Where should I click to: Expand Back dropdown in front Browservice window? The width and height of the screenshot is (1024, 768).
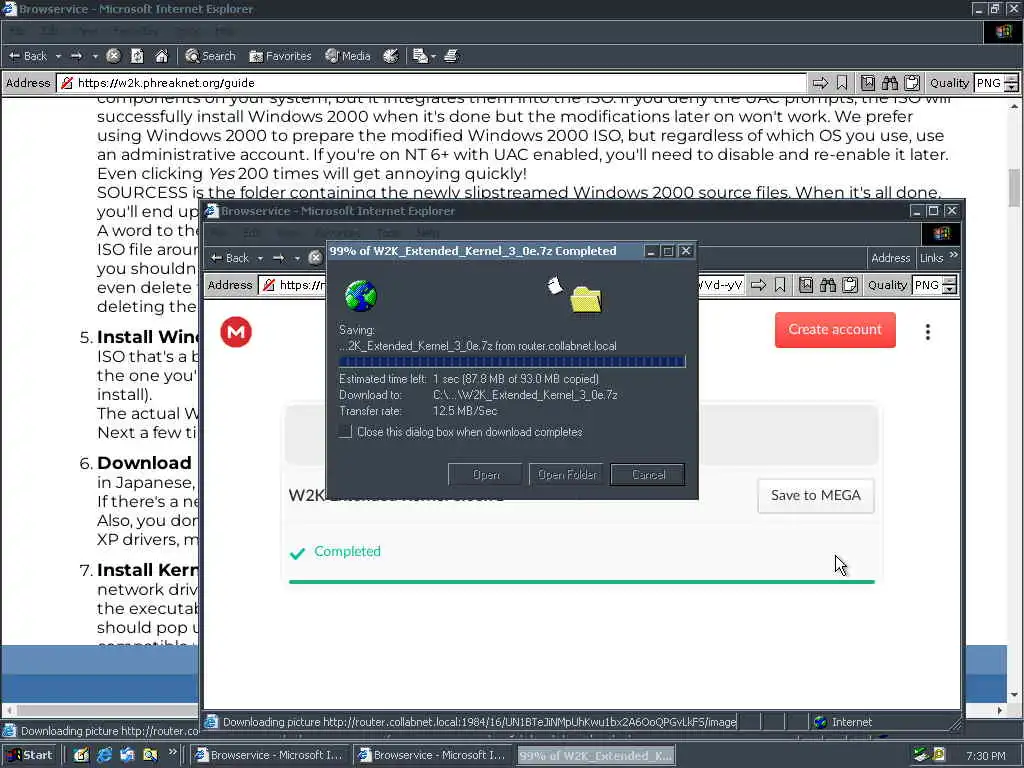[x=260, y=259]
